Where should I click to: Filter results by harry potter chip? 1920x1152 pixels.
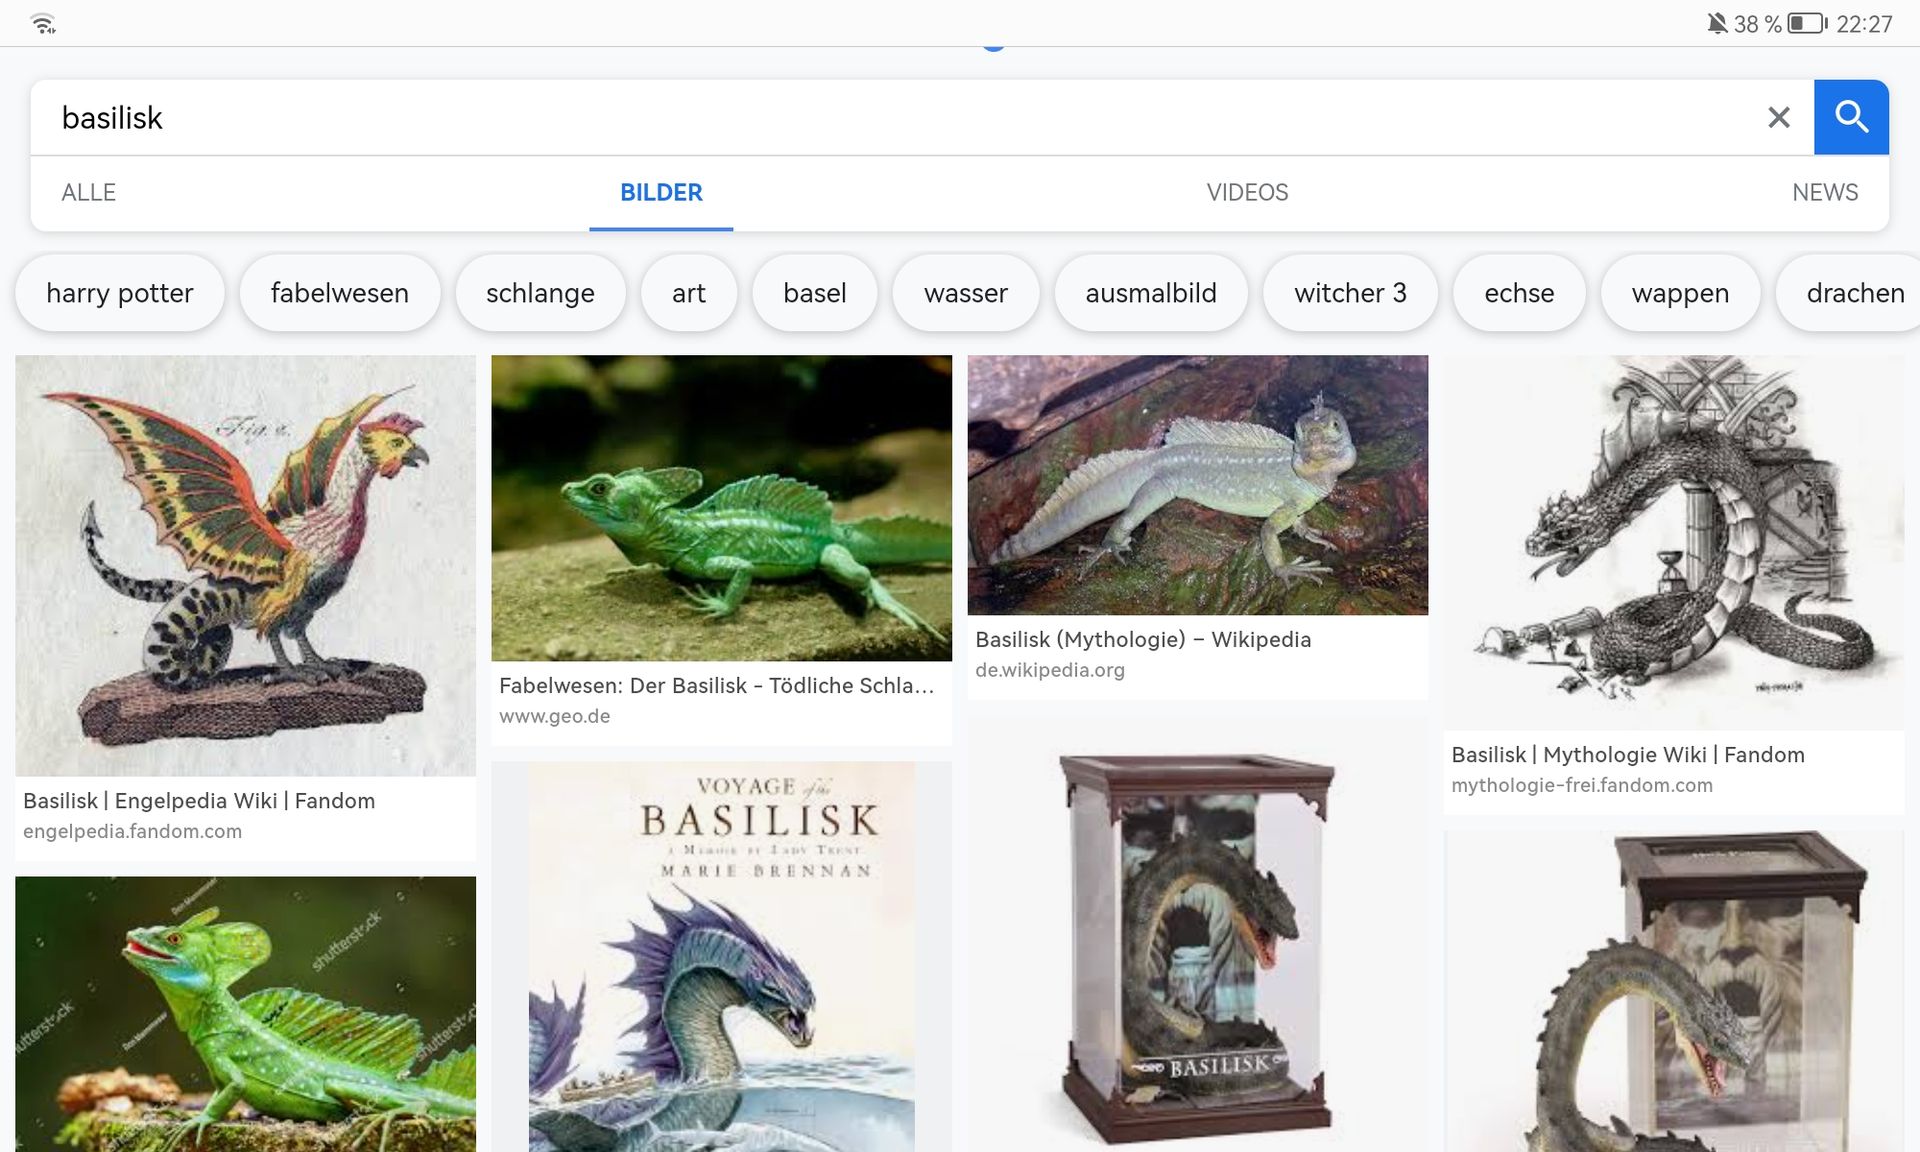120,293
